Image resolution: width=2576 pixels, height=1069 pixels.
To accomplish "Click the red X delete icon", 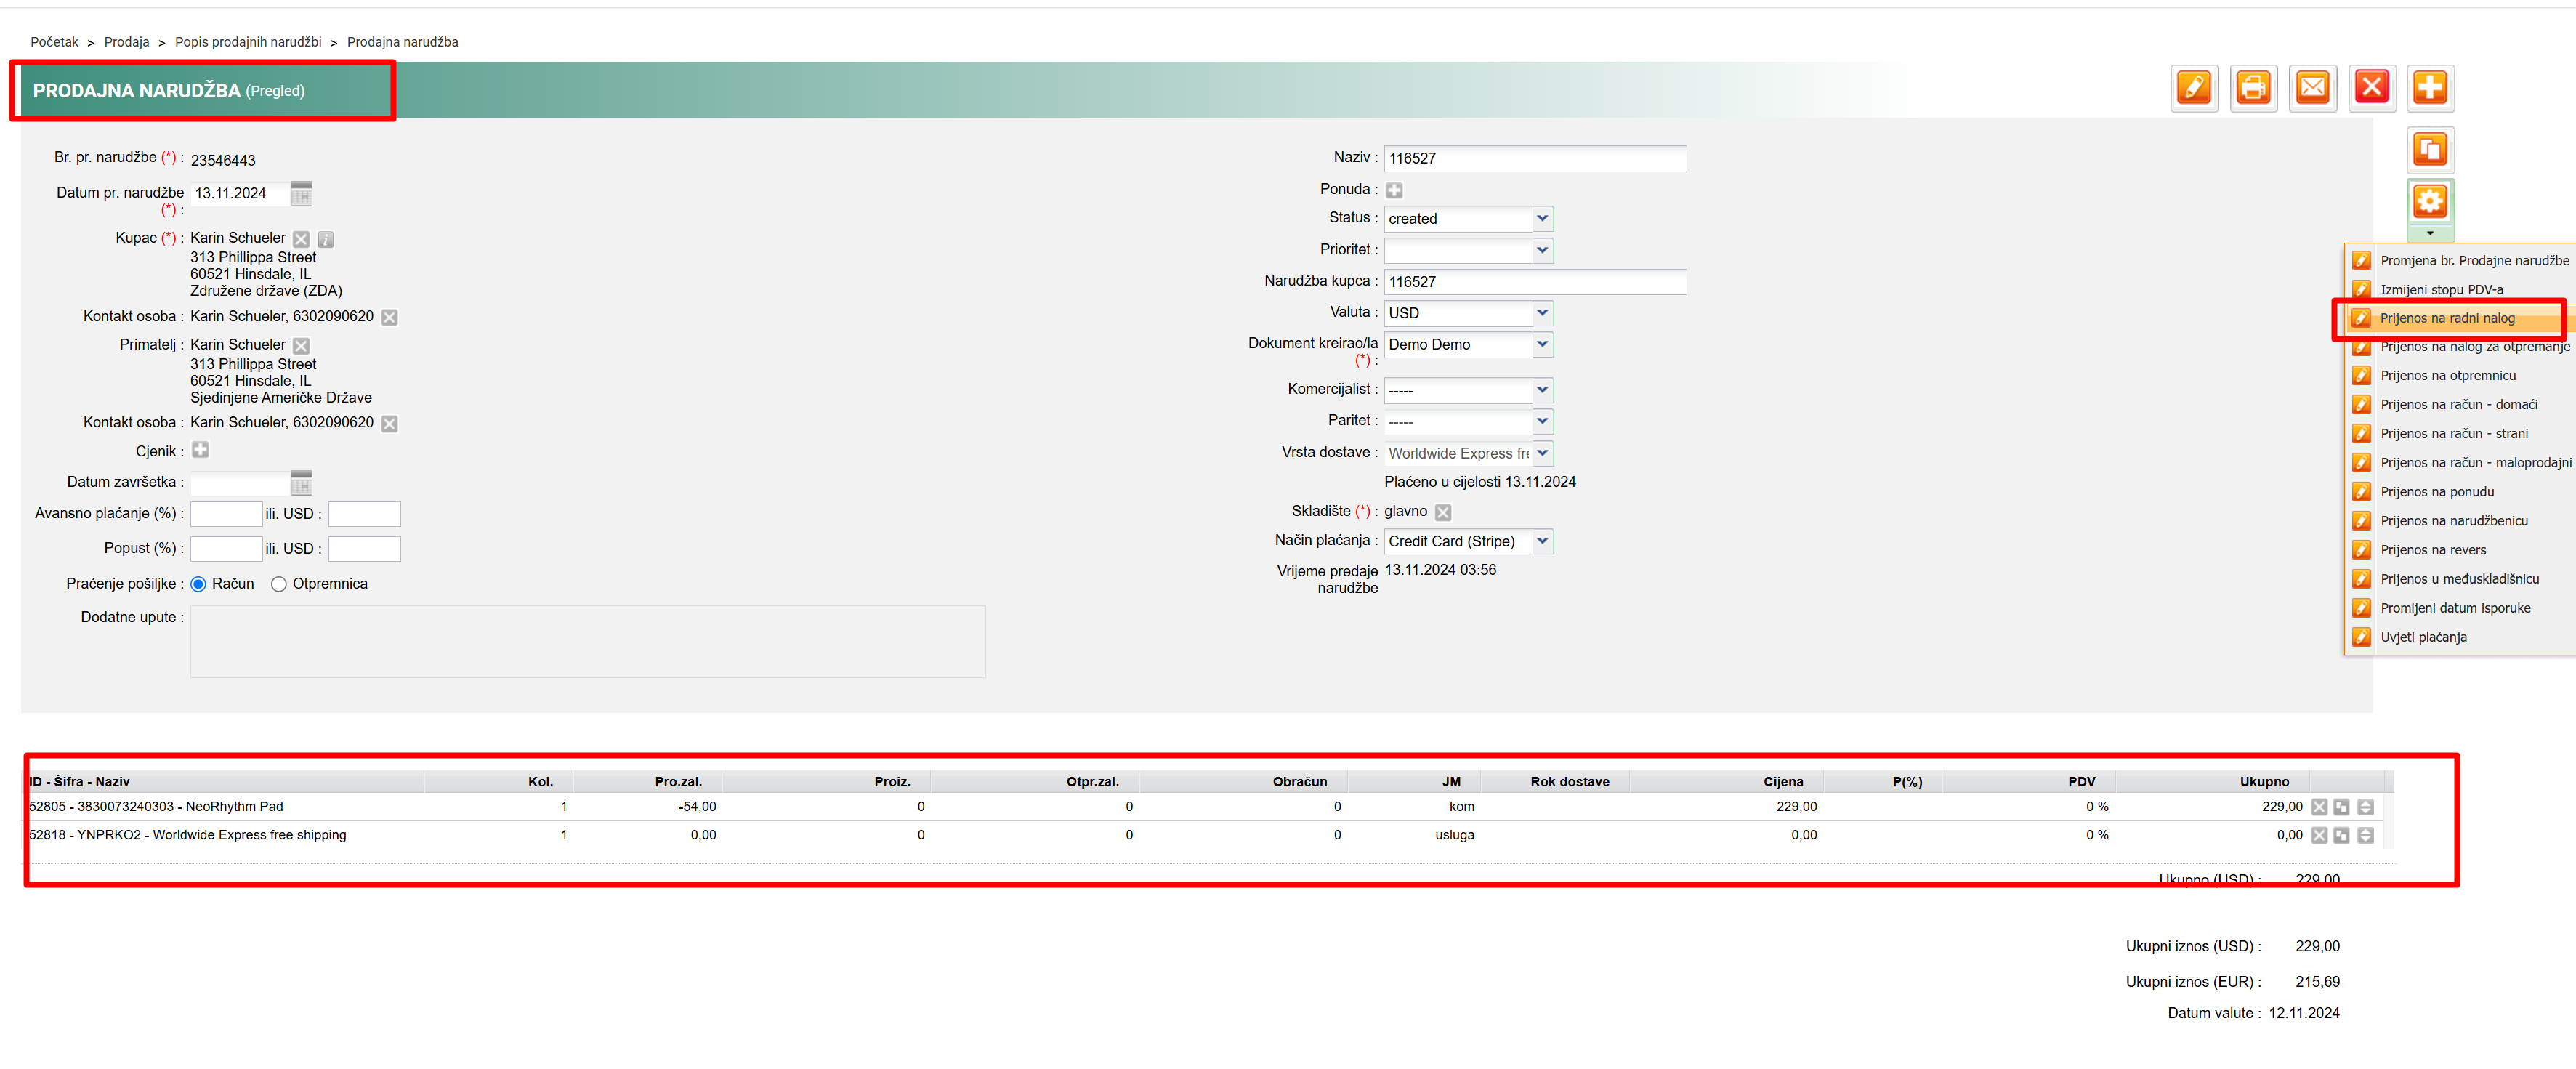I will 2371,89.
